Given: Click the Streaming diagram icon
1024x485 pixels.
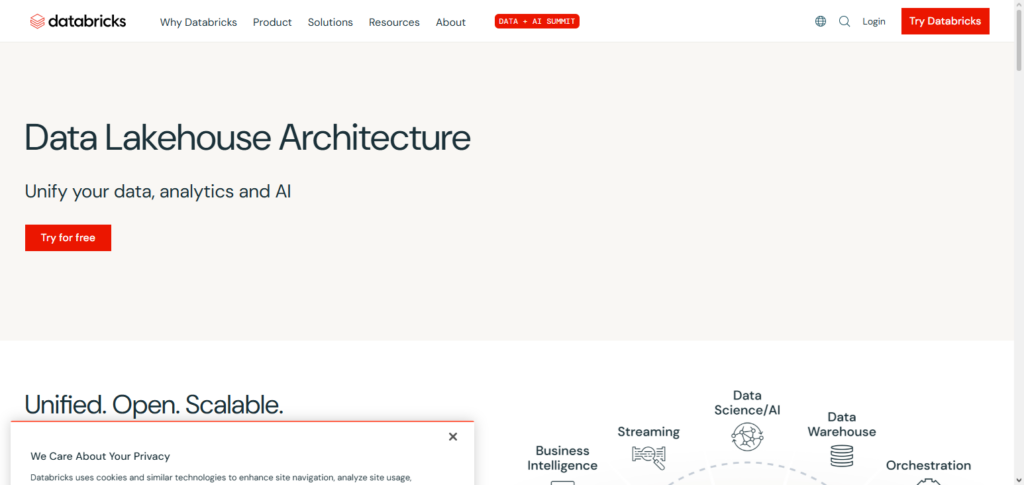Looking at the screenshot, I should (x=648, y=457).
